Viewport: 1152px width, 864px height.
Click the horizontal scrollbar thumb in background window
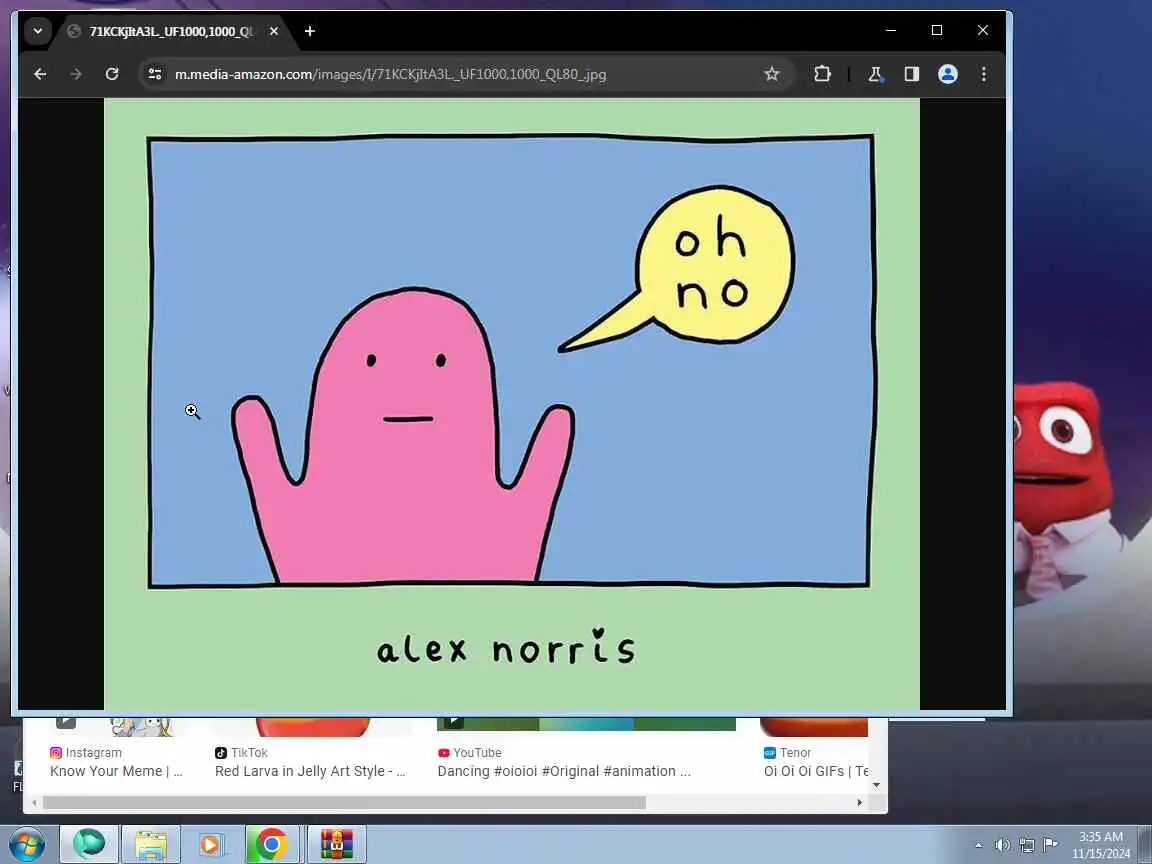click(x=344, y=802)
